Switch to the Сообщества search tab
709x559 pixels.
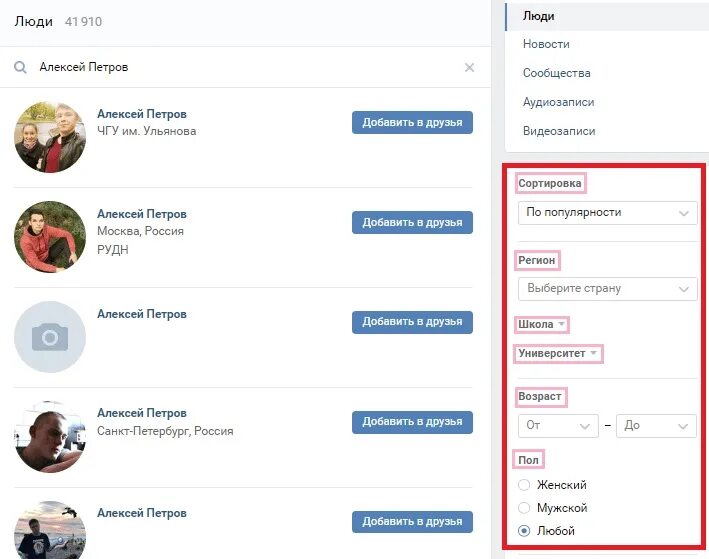[x=557, y=73]
